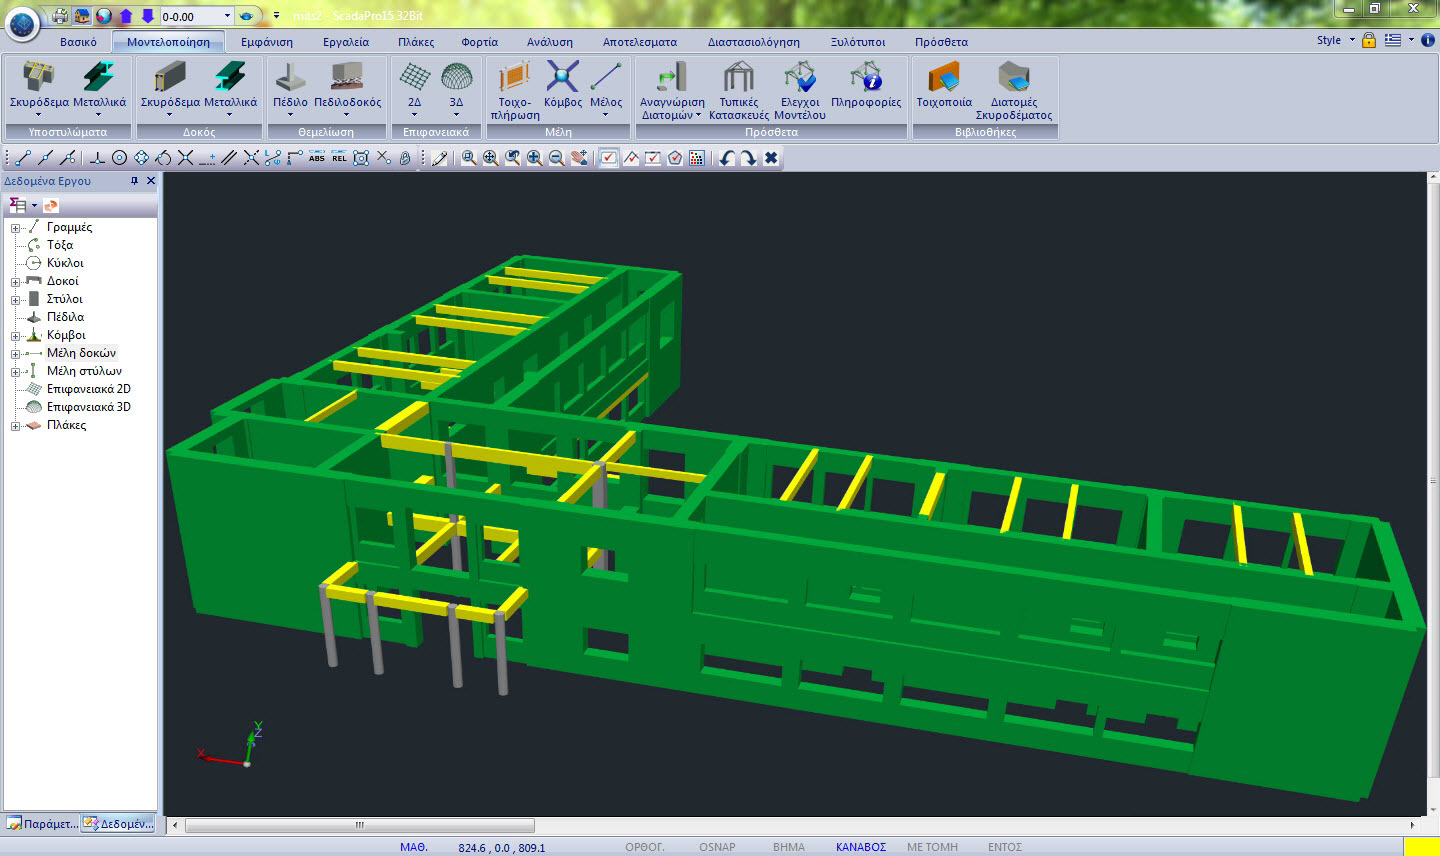Click the zoom-in plus magnifier icon
This screenshot has width=1440, height=856.
point(535,158)
